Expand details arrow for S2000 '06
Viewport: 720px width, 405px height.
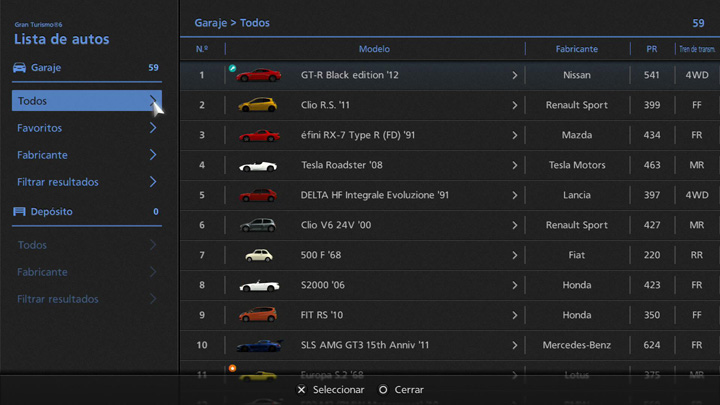click(515, 285)
